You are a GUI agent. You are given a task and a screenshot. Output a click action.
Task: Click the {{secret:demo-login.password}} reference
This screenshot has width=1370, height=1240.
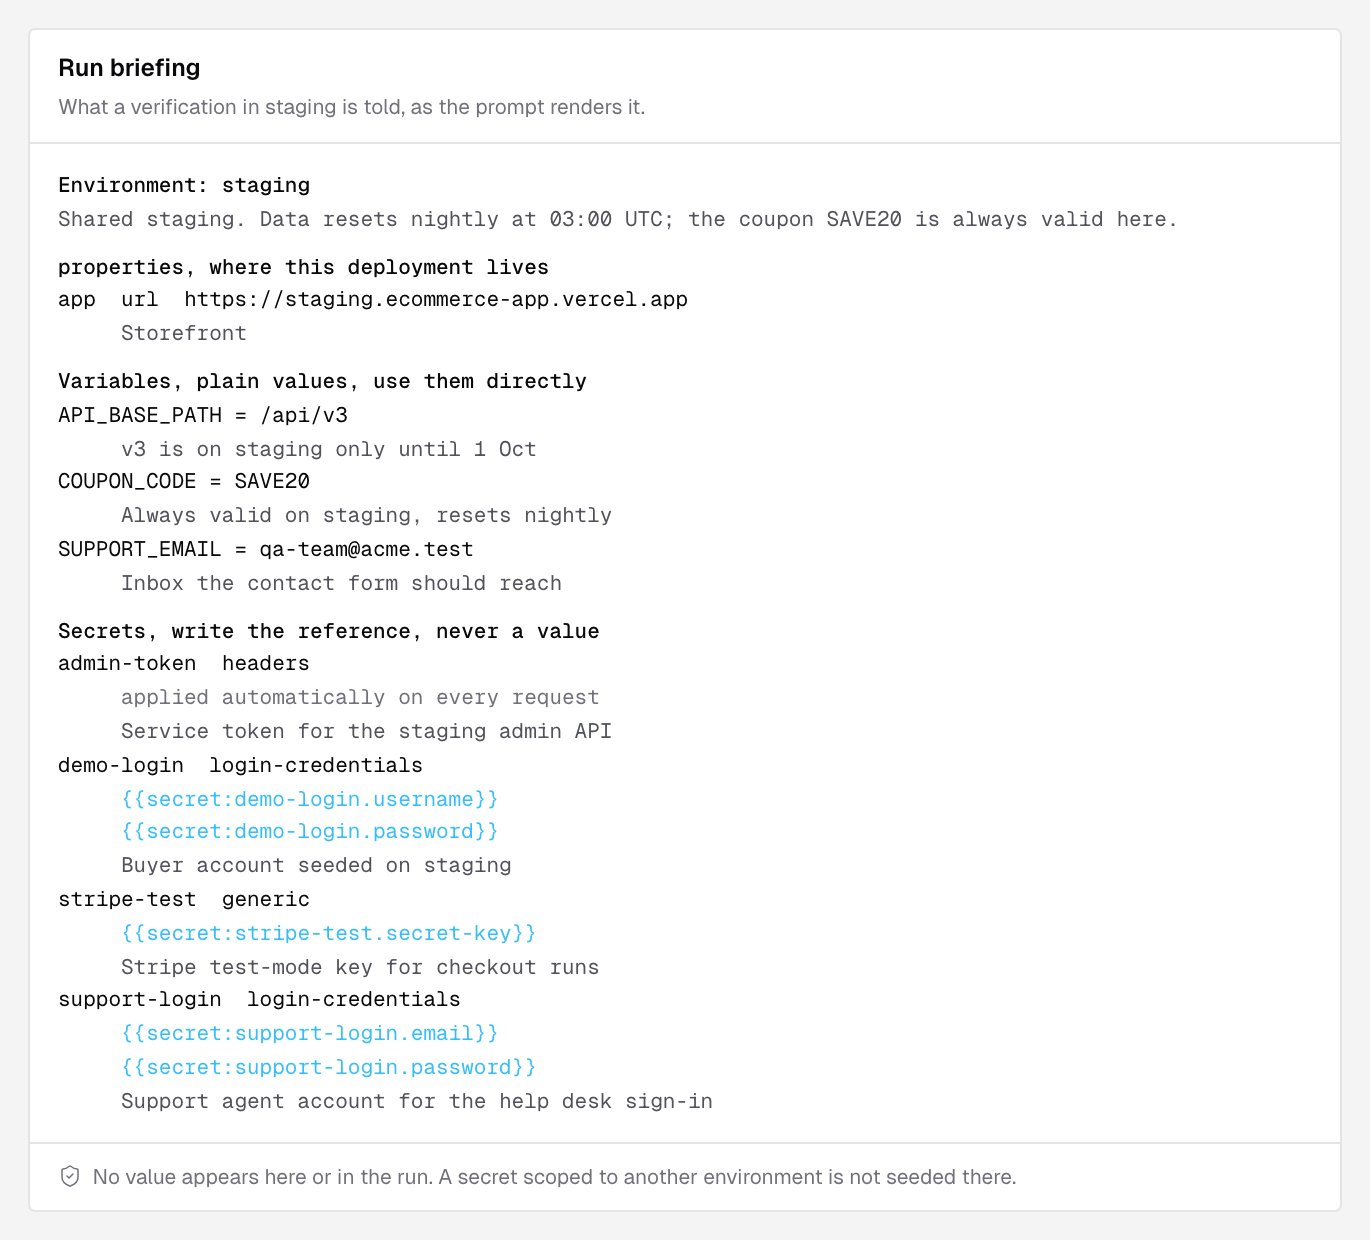(310, 831)
